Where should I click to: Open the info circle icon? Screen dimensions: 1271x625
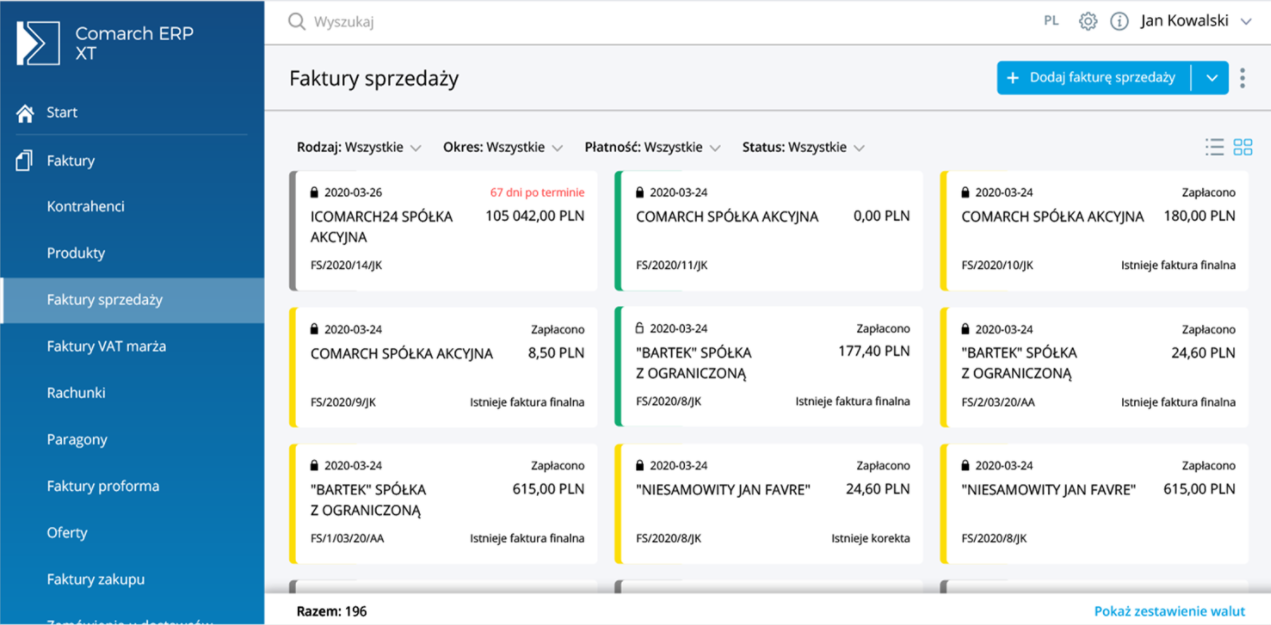coord(1119,21)
